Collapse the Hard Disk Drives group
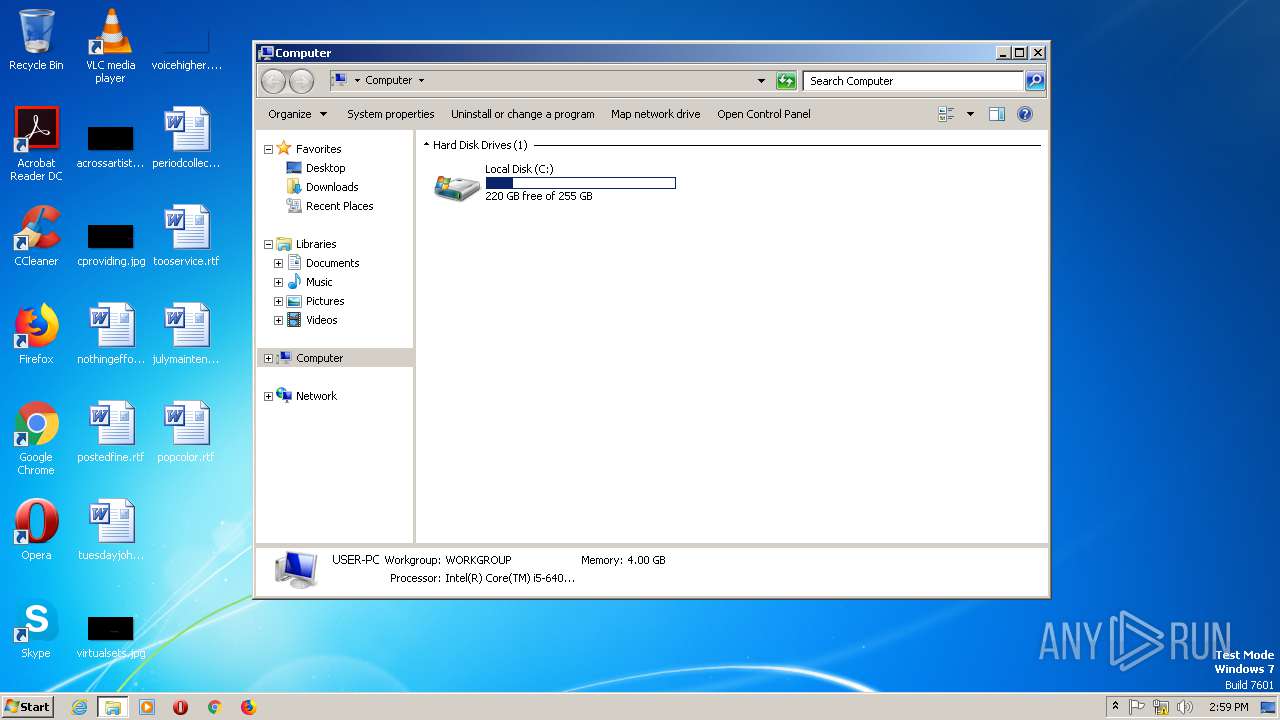 (x=427, y=145)
